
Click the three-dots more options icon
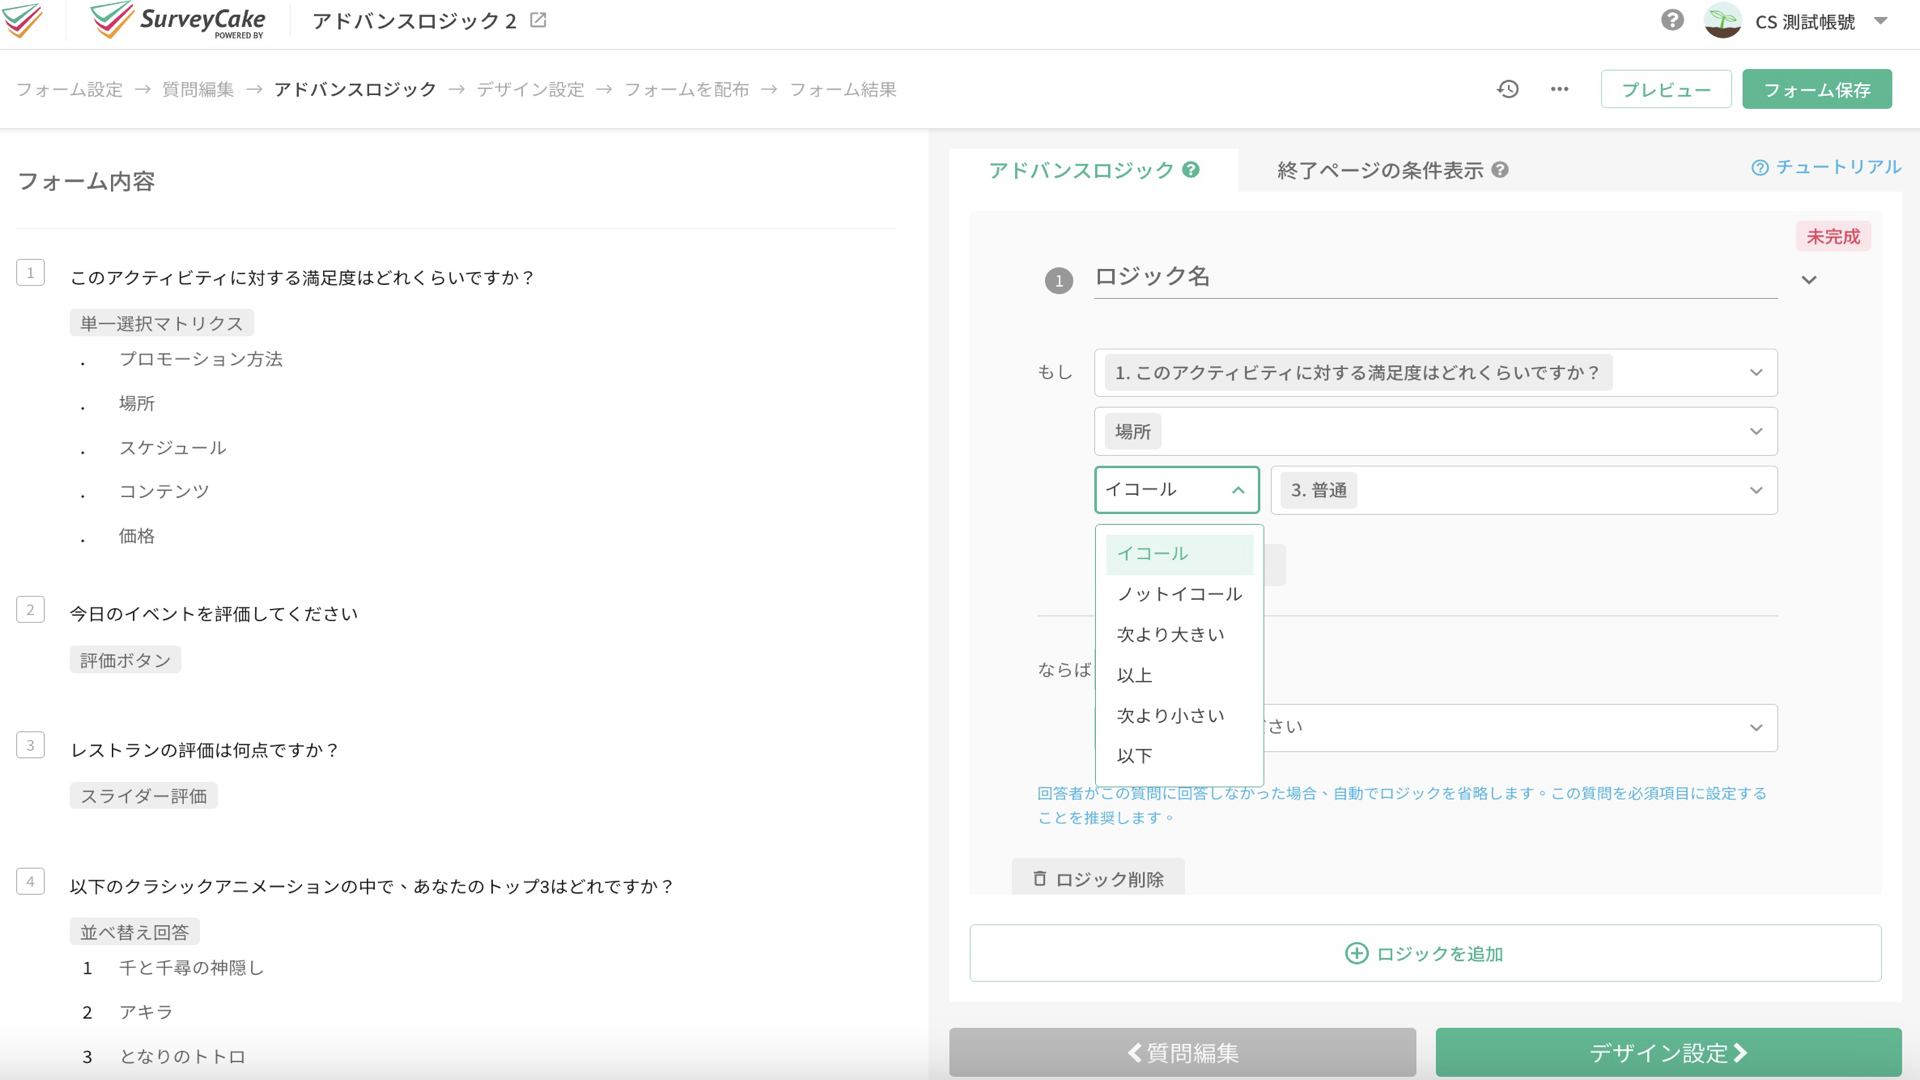(x=1559, y=89)
